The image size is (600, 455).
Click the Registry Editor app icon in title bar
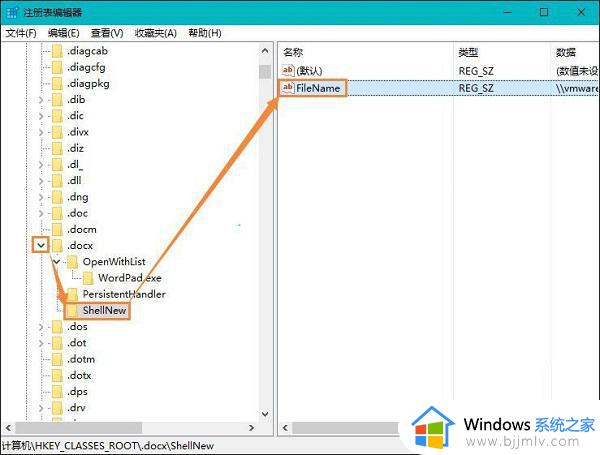point(11,12)
